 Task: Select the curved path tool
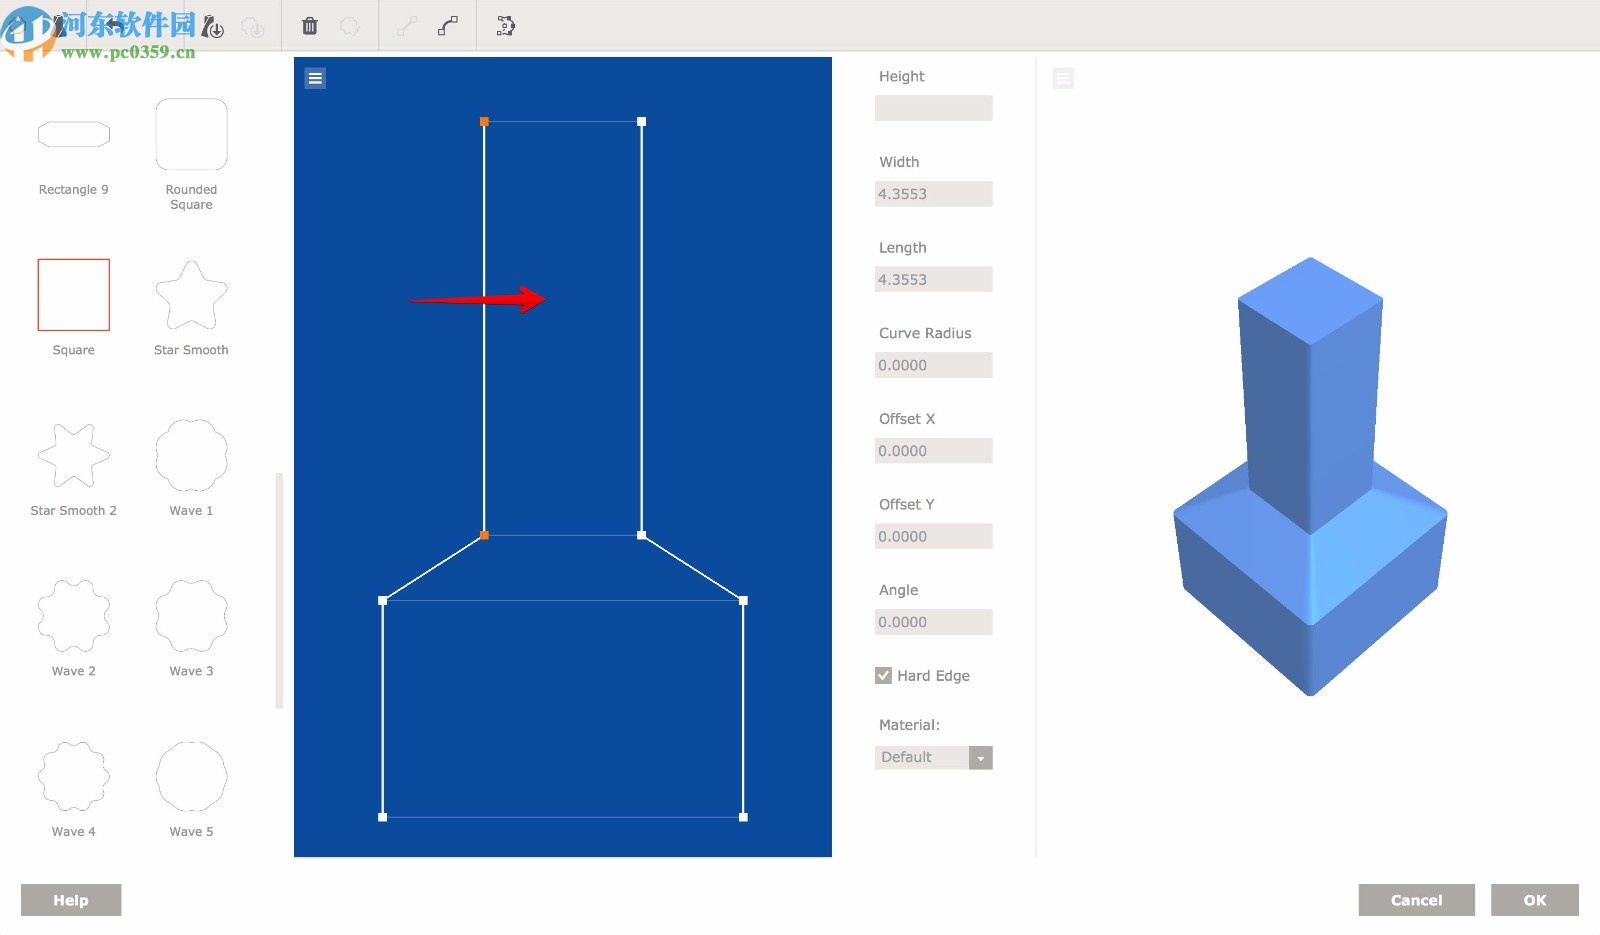tap(448, 24)
